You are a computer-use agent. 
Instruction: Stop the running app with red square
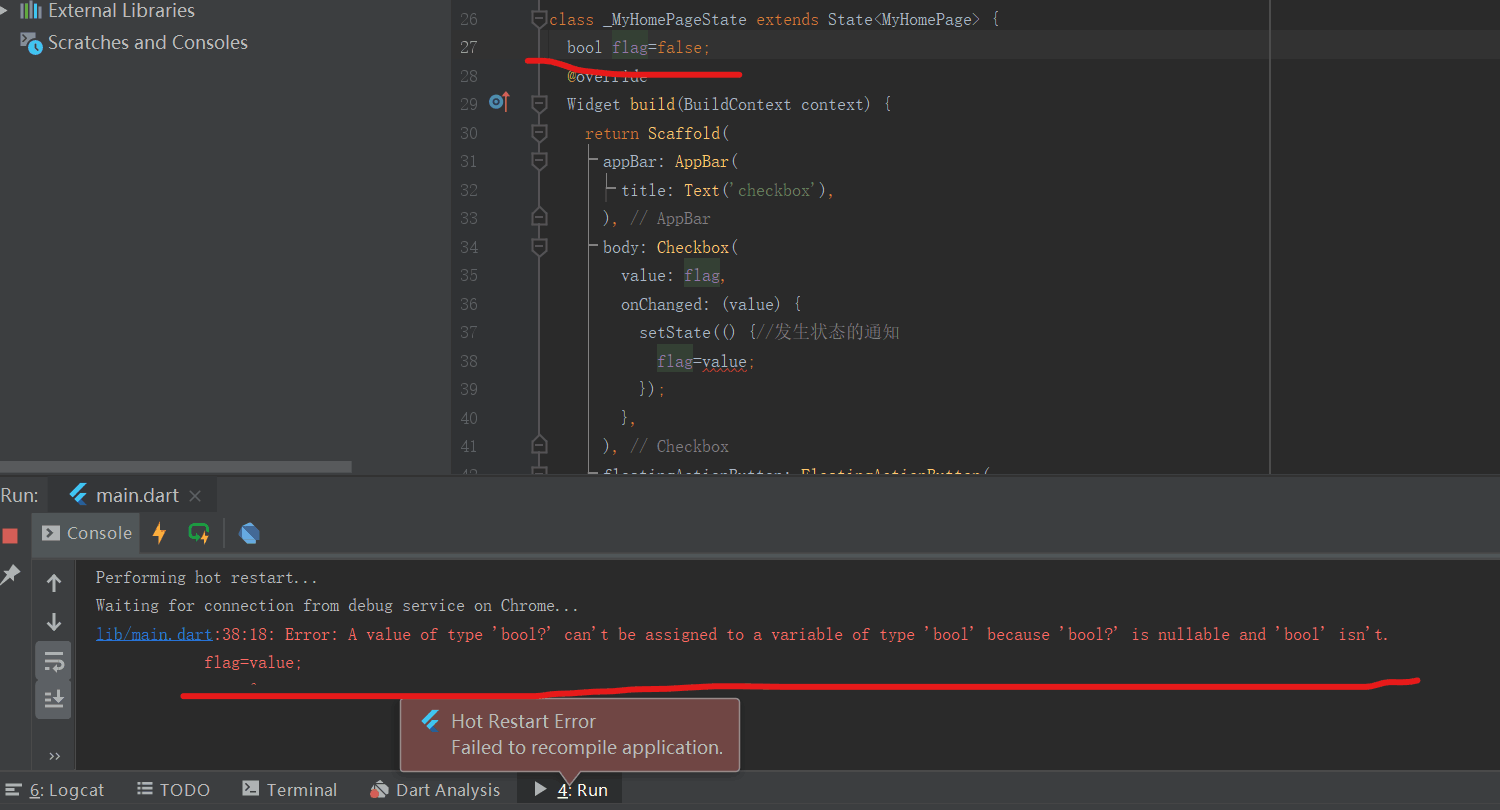point(11,535)
